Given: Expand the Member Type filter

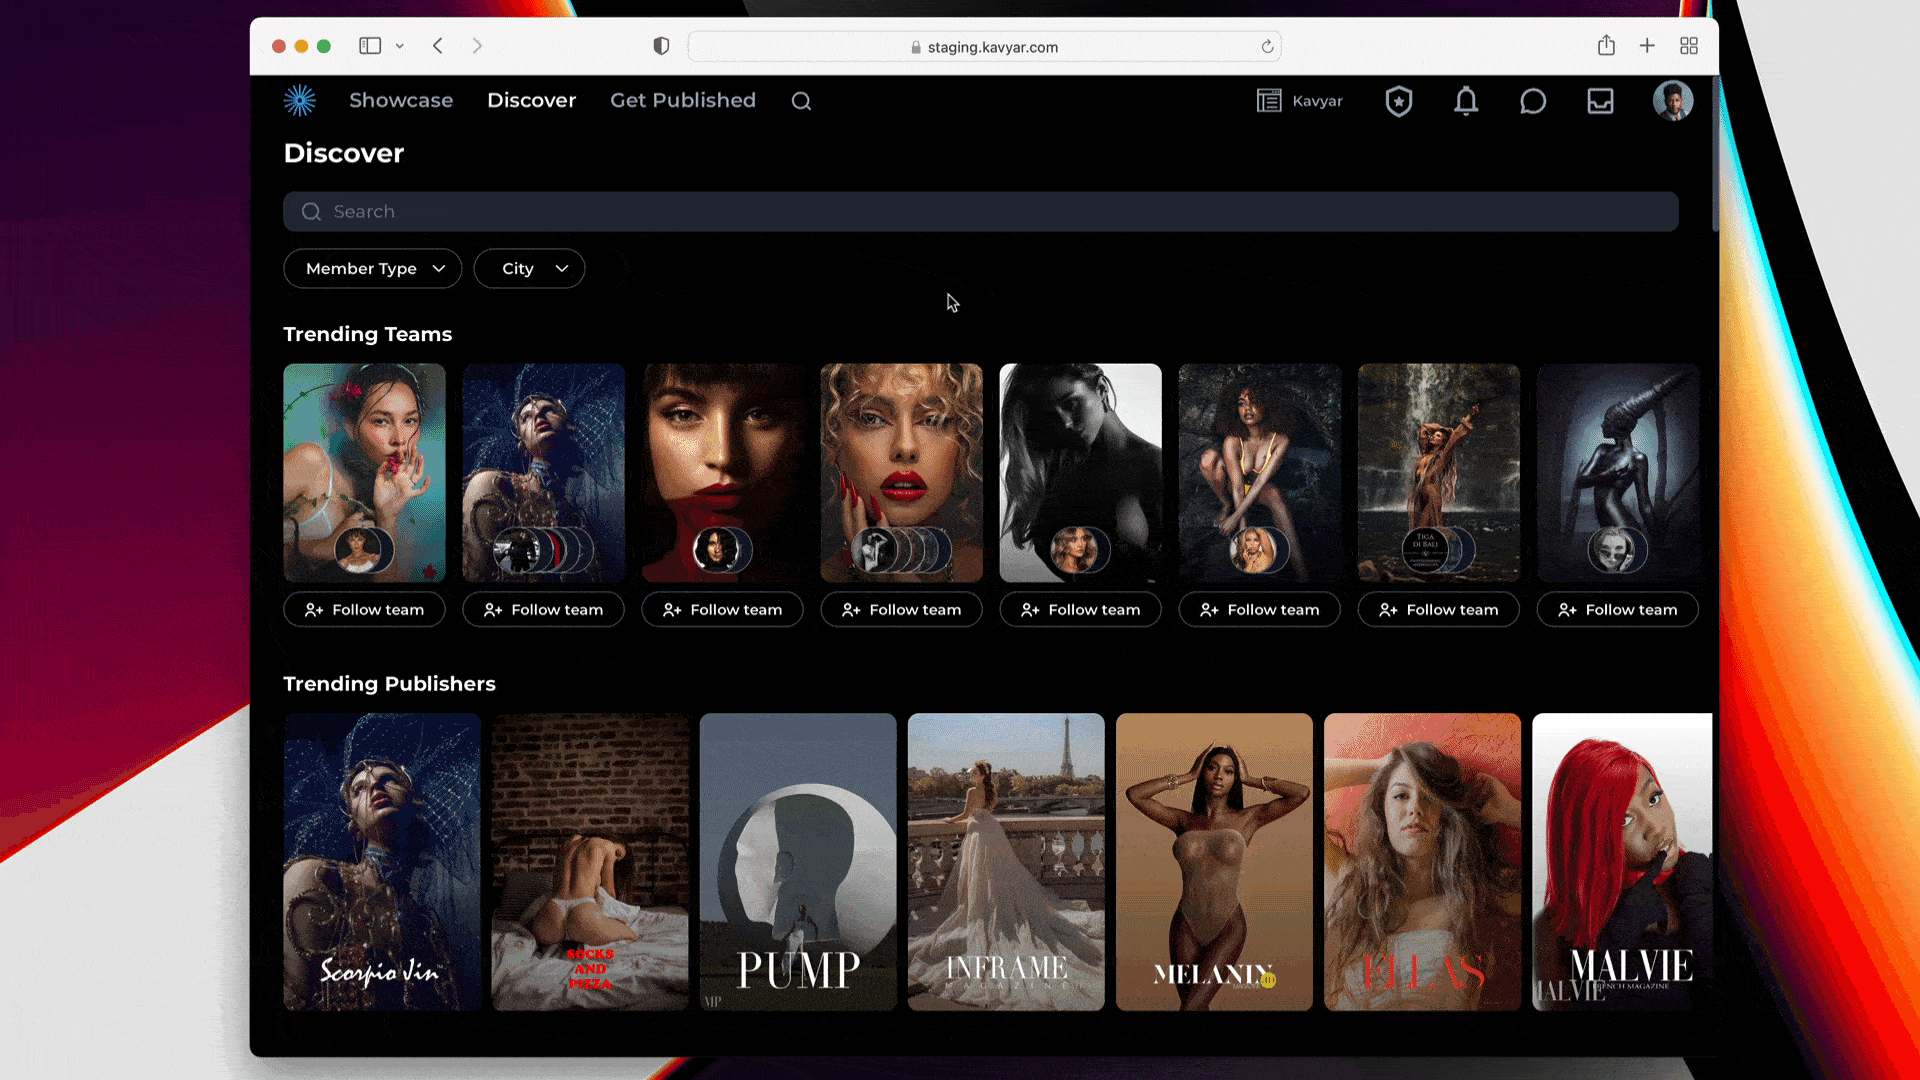Looking at the screenshot, I should [372, 269].
